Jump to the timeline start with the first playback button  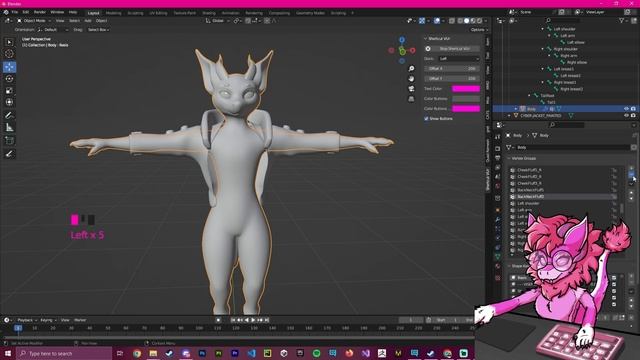(x=233, y=320)
